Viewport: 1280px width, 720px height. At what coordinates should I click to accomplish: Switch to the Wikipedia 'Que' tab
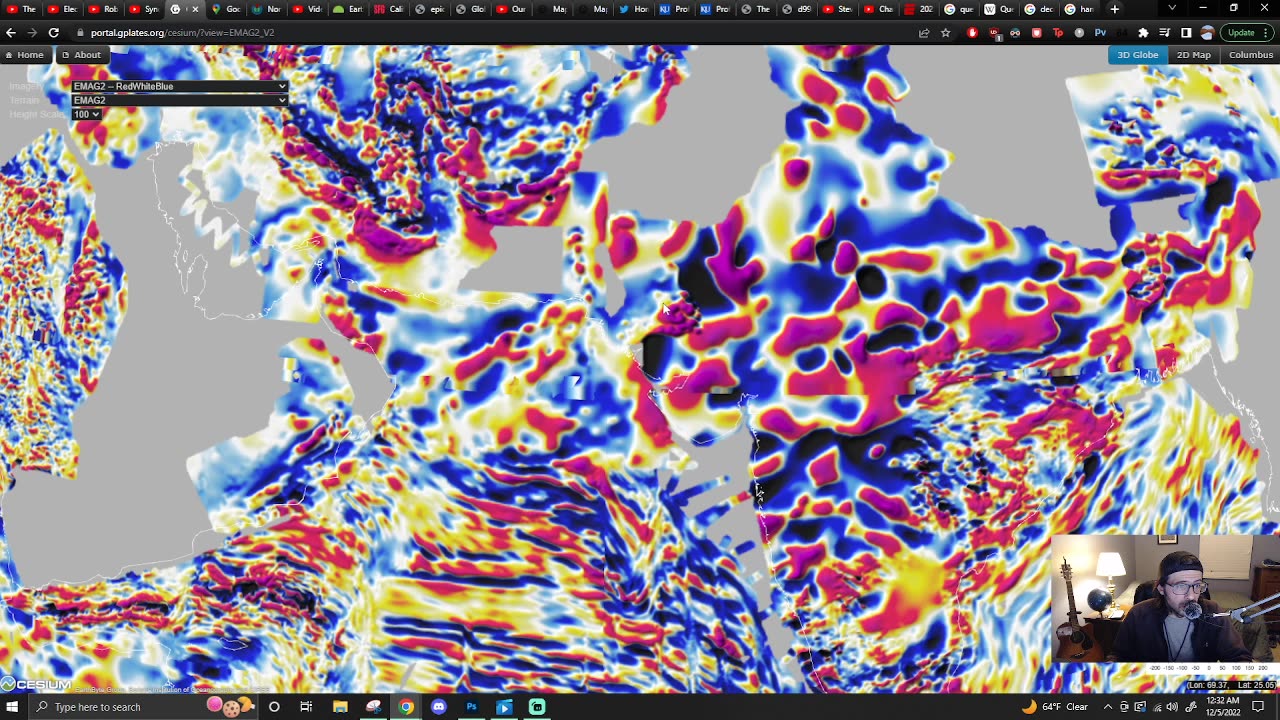(x=1000, y=9)
